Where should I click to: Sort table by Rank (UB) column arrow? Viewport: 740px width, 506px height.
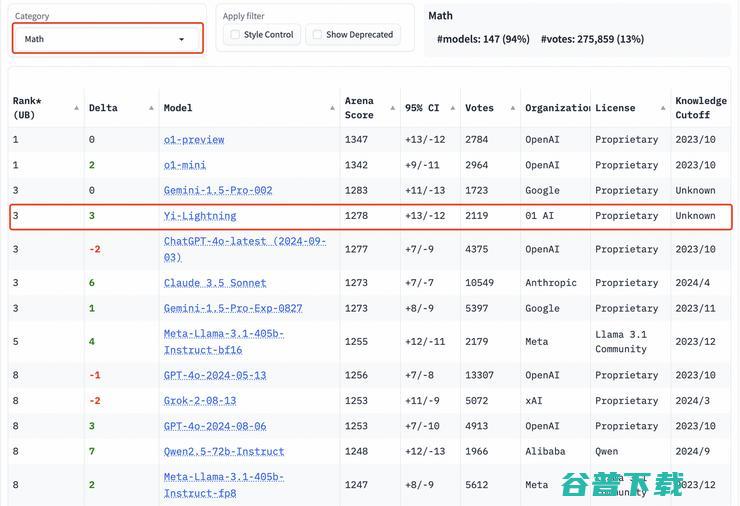(76, 108)
